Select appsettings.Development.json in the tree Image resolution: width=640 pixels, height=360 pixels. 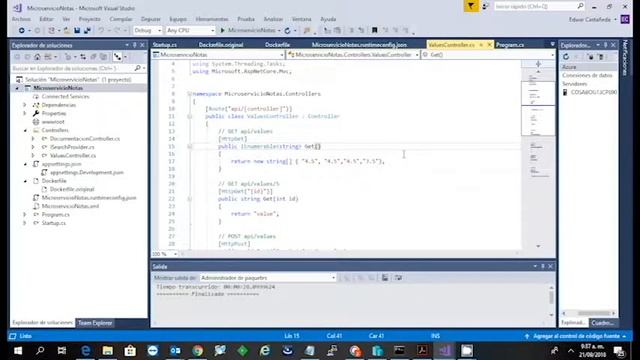87,172
